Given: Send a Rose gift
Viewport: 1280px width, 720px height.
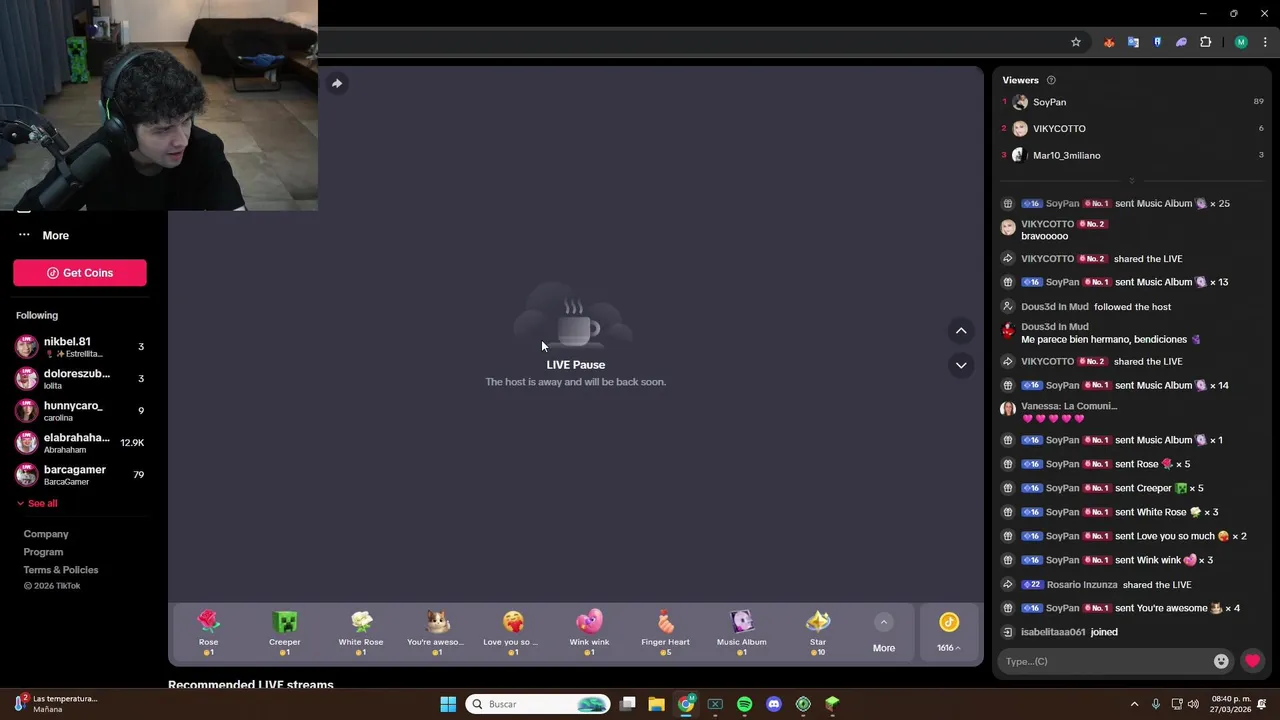Looking at the screenshot, I should coord(208,633).
